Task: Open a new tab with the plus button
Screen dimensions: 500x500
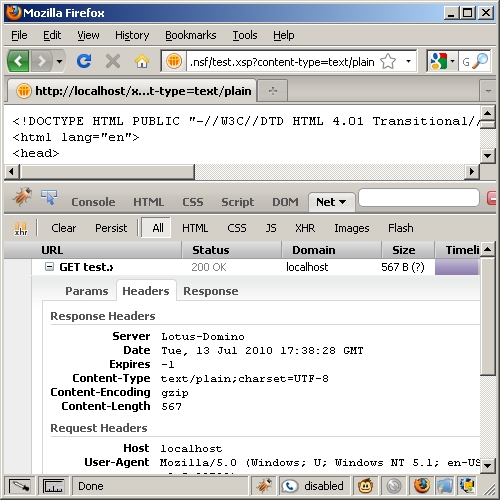Action: [273, 91]
